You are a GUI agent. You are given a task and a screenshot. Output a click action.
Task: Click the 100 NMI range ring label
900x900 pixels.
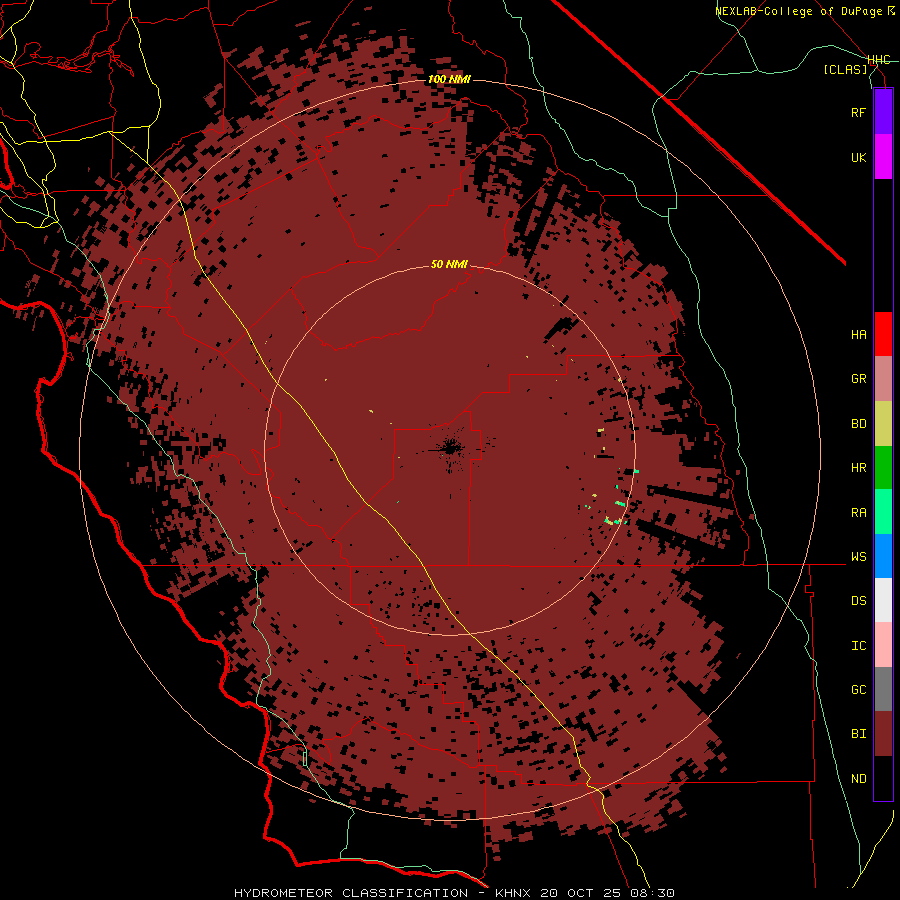449,79
